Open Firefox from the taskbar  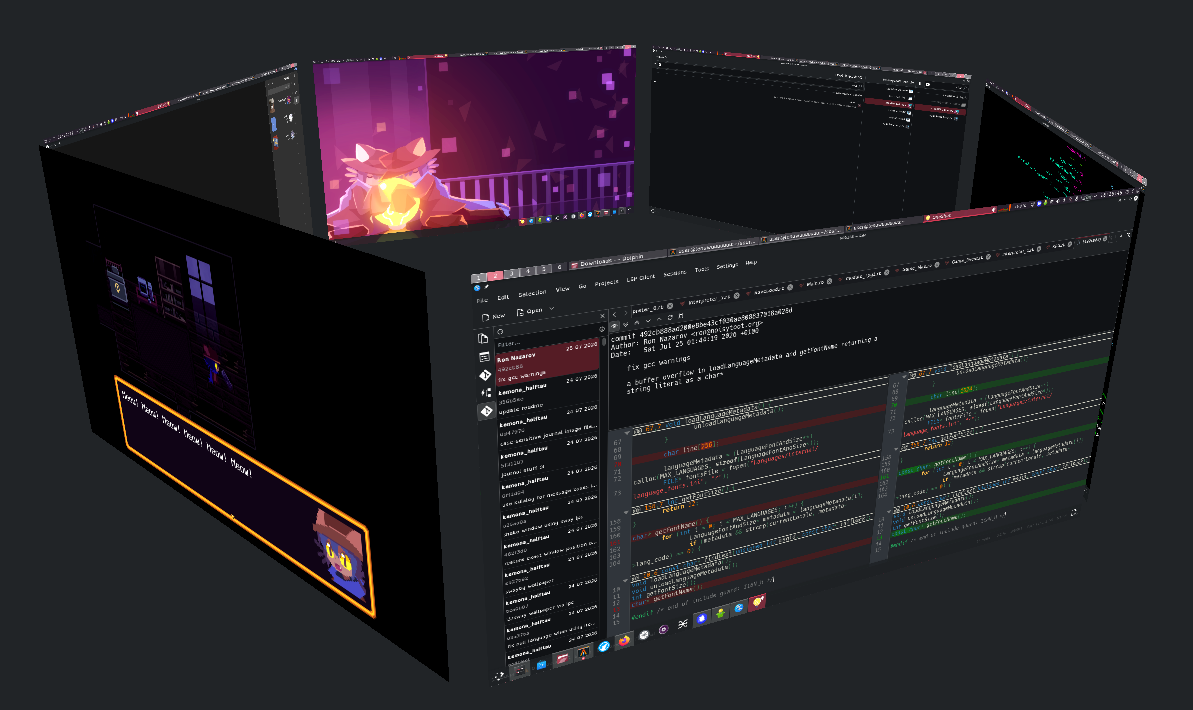point(624,641)
